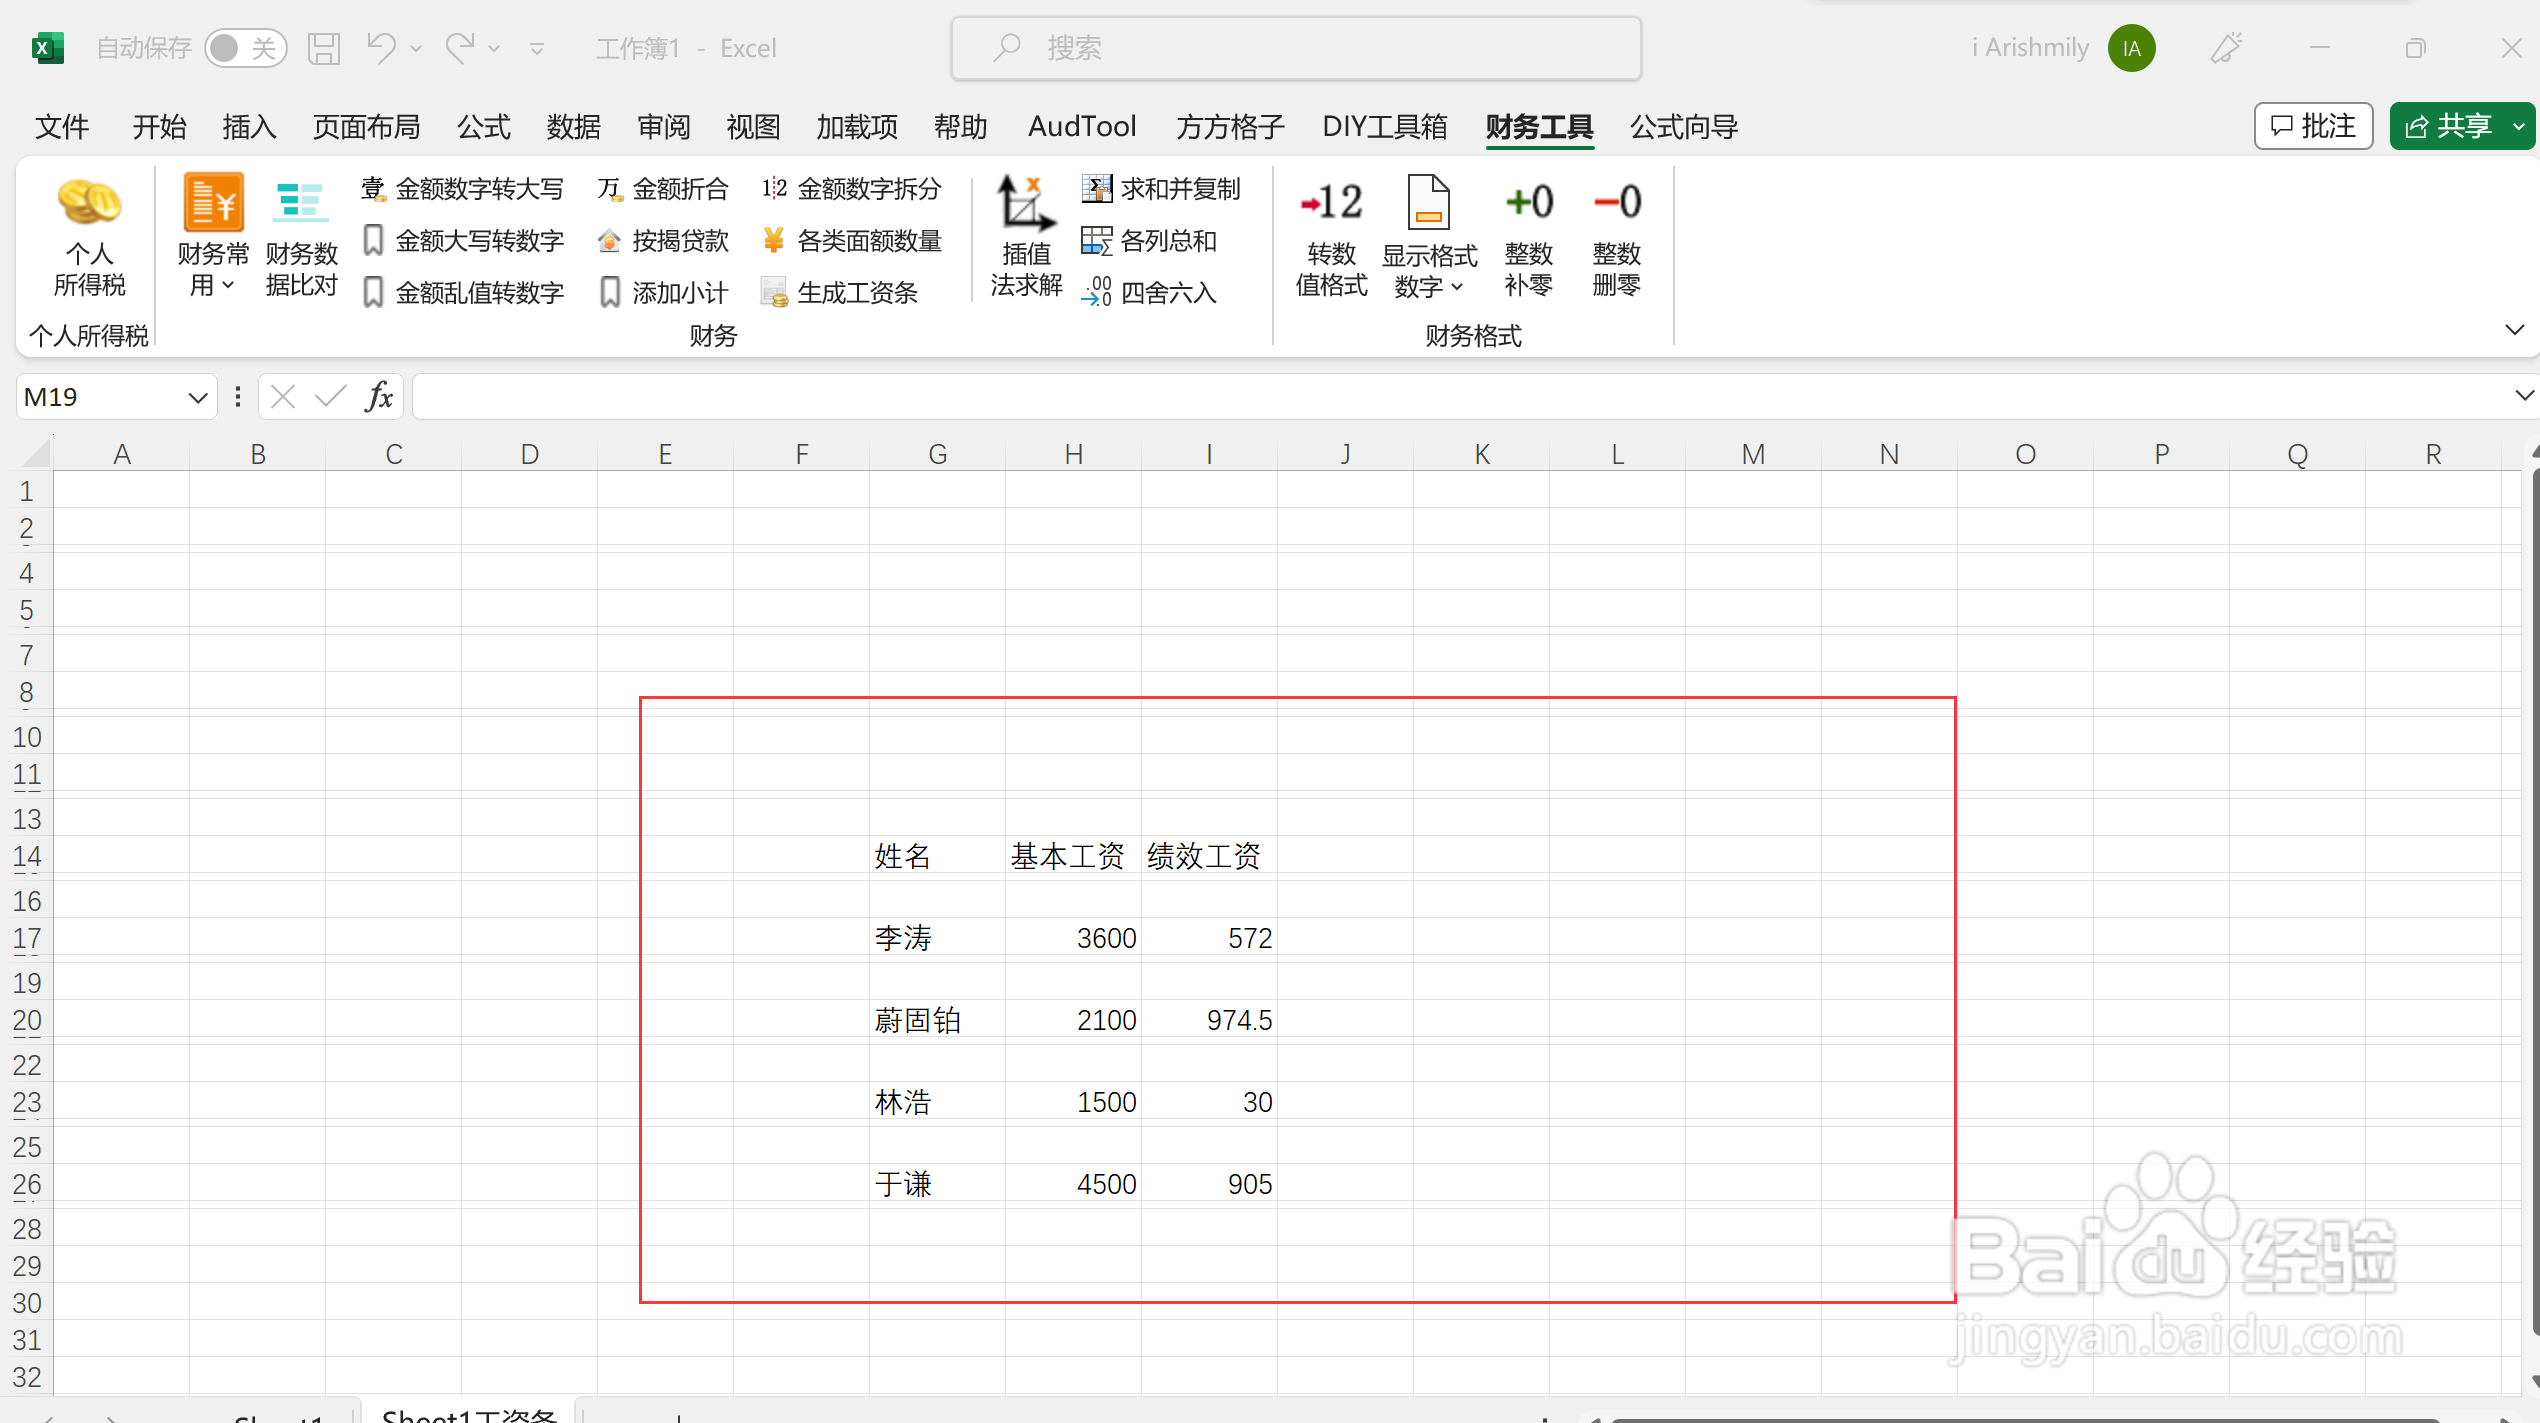Select the cell containing 于谦

click(937, 1184)
